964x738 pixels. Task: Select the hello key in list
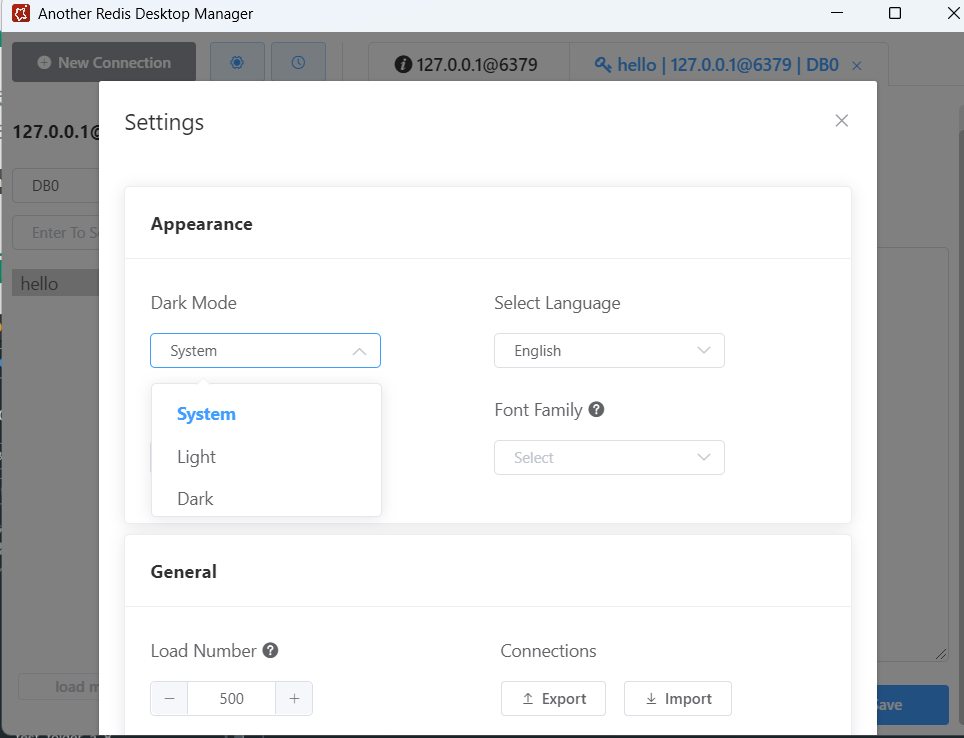point(55,283)
